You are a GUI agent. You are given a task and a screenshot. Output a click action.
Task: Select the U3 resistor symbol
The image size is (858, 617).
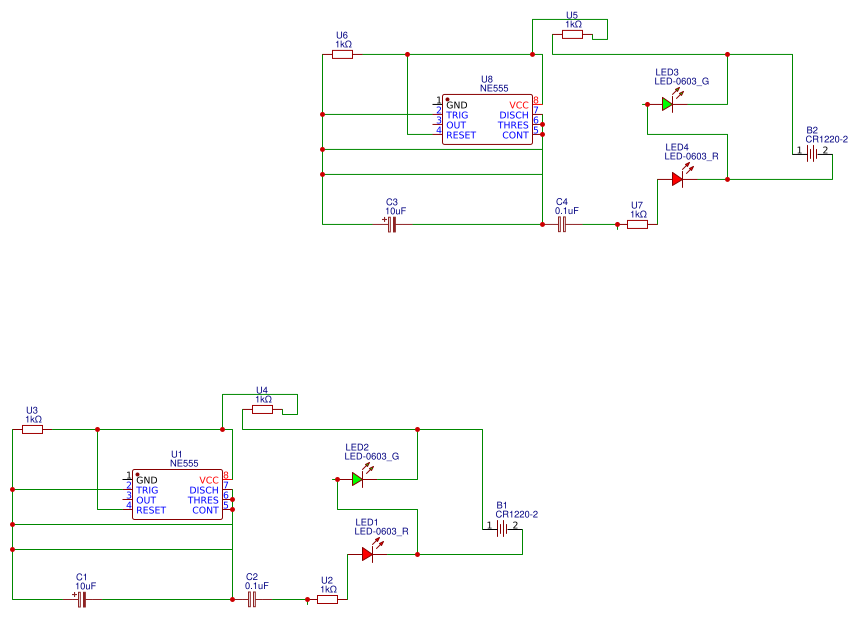click(x=32, y=430)
